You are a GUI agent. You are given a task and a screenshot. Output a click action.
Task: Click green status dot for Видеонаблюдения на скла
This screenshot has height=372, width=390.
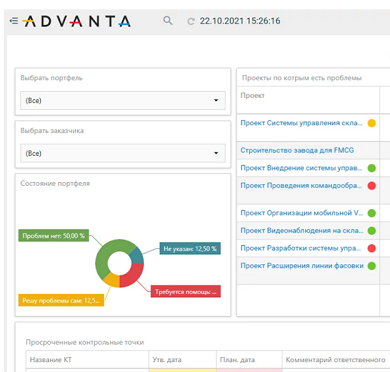click(372, 231)
